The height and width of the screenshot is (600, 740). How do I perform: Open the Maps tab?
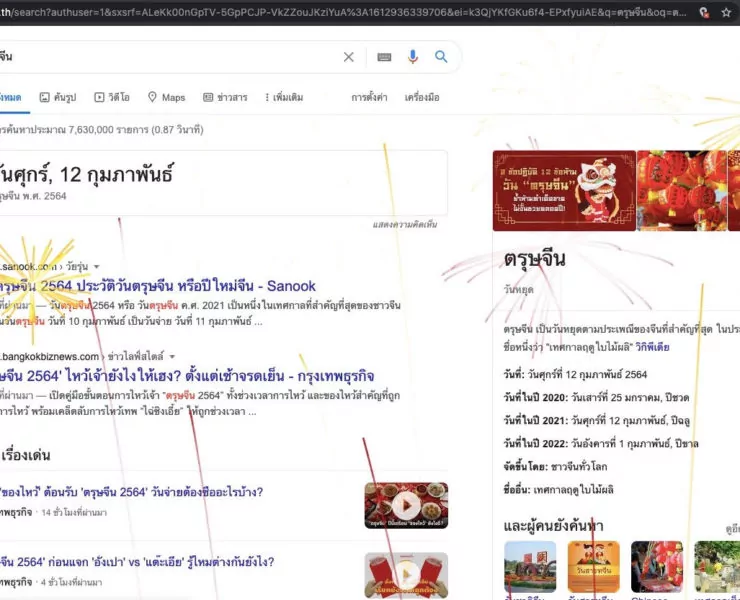(167, 97)
